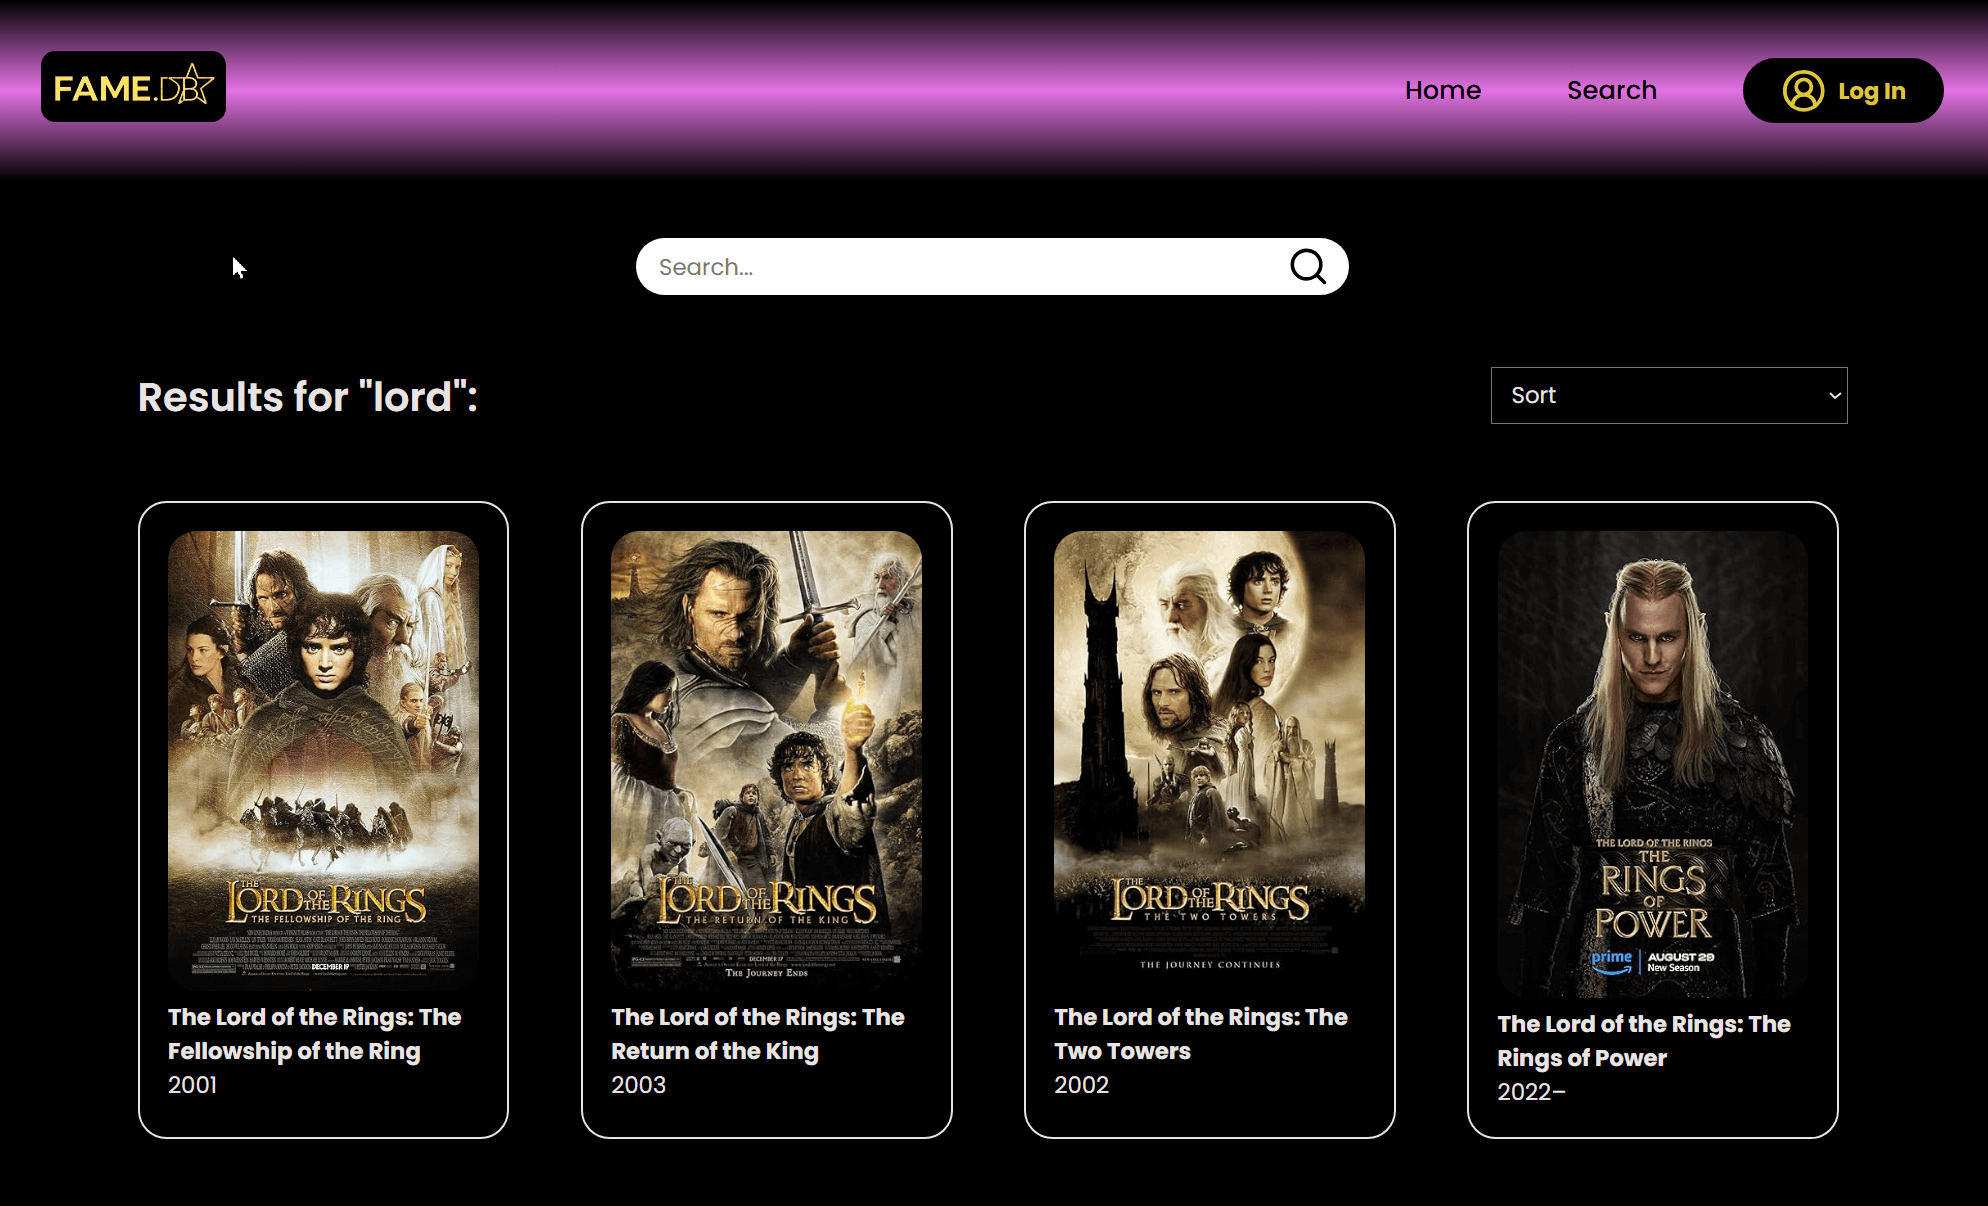Select the card showing year 2022–
1988x1206 pixels.
[x=1652, y=820]
